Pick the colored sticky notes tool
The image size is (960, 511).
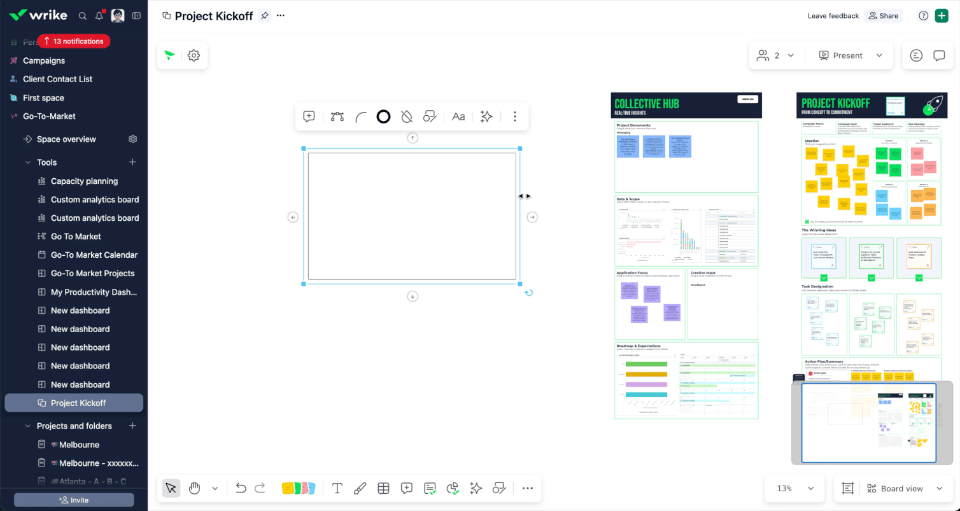click(298, 488)
